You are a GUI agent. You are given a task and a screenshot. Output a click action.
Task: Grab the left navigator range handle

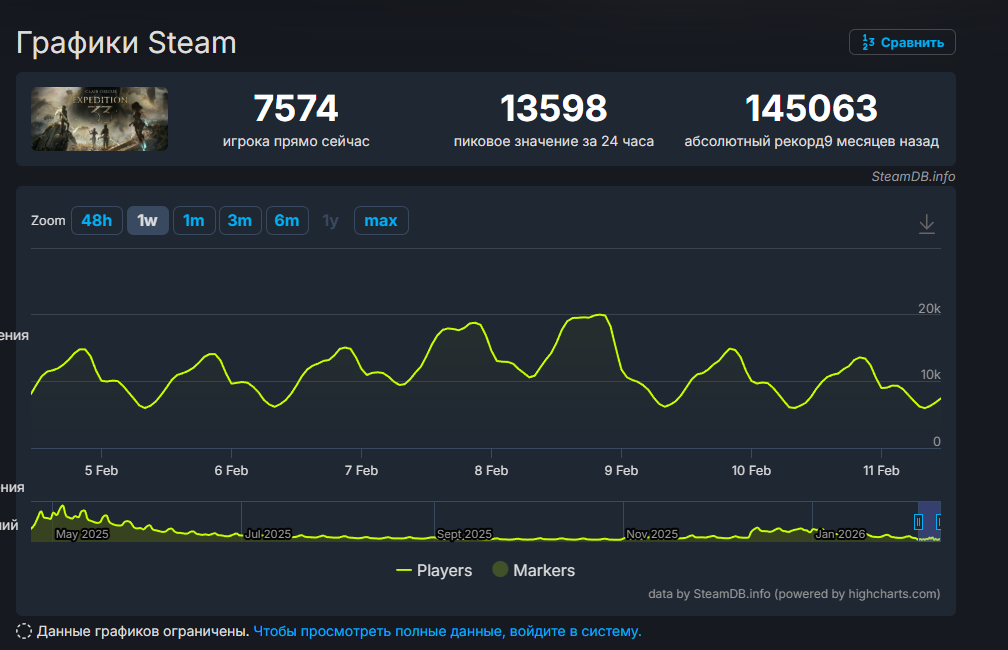919,521
